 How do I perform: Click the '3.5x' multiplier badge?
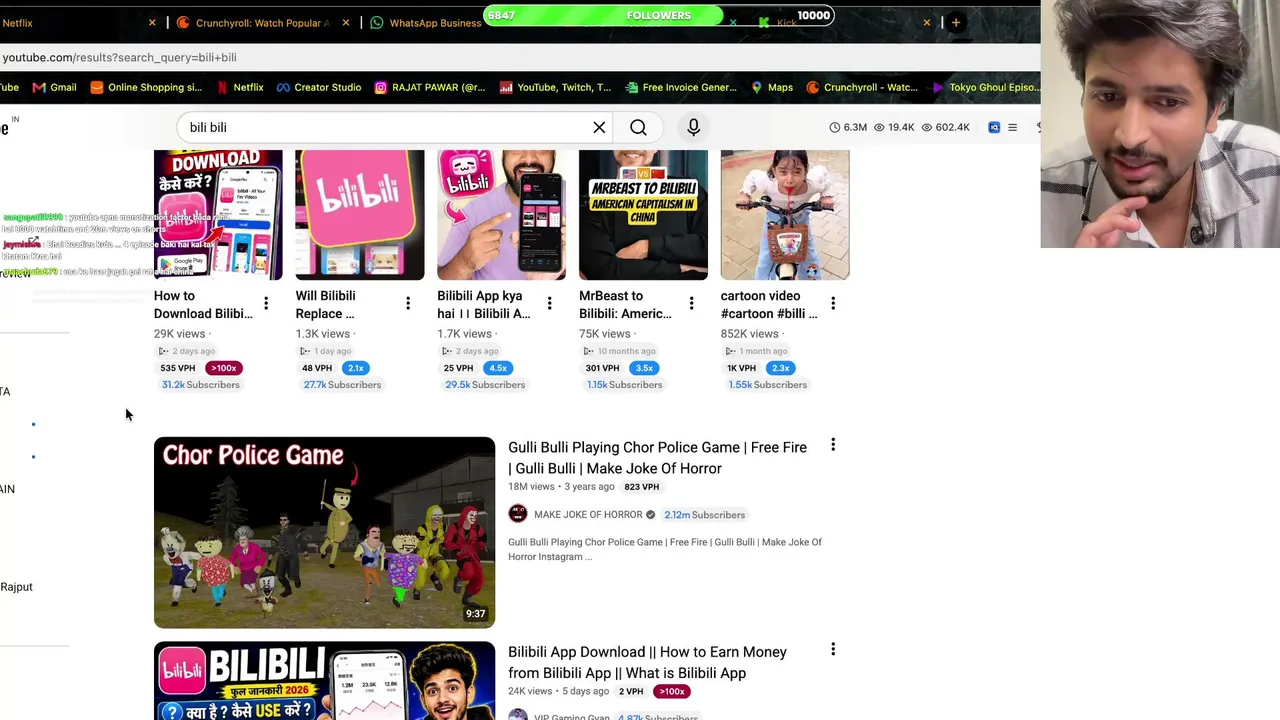[x=644, y=368]
